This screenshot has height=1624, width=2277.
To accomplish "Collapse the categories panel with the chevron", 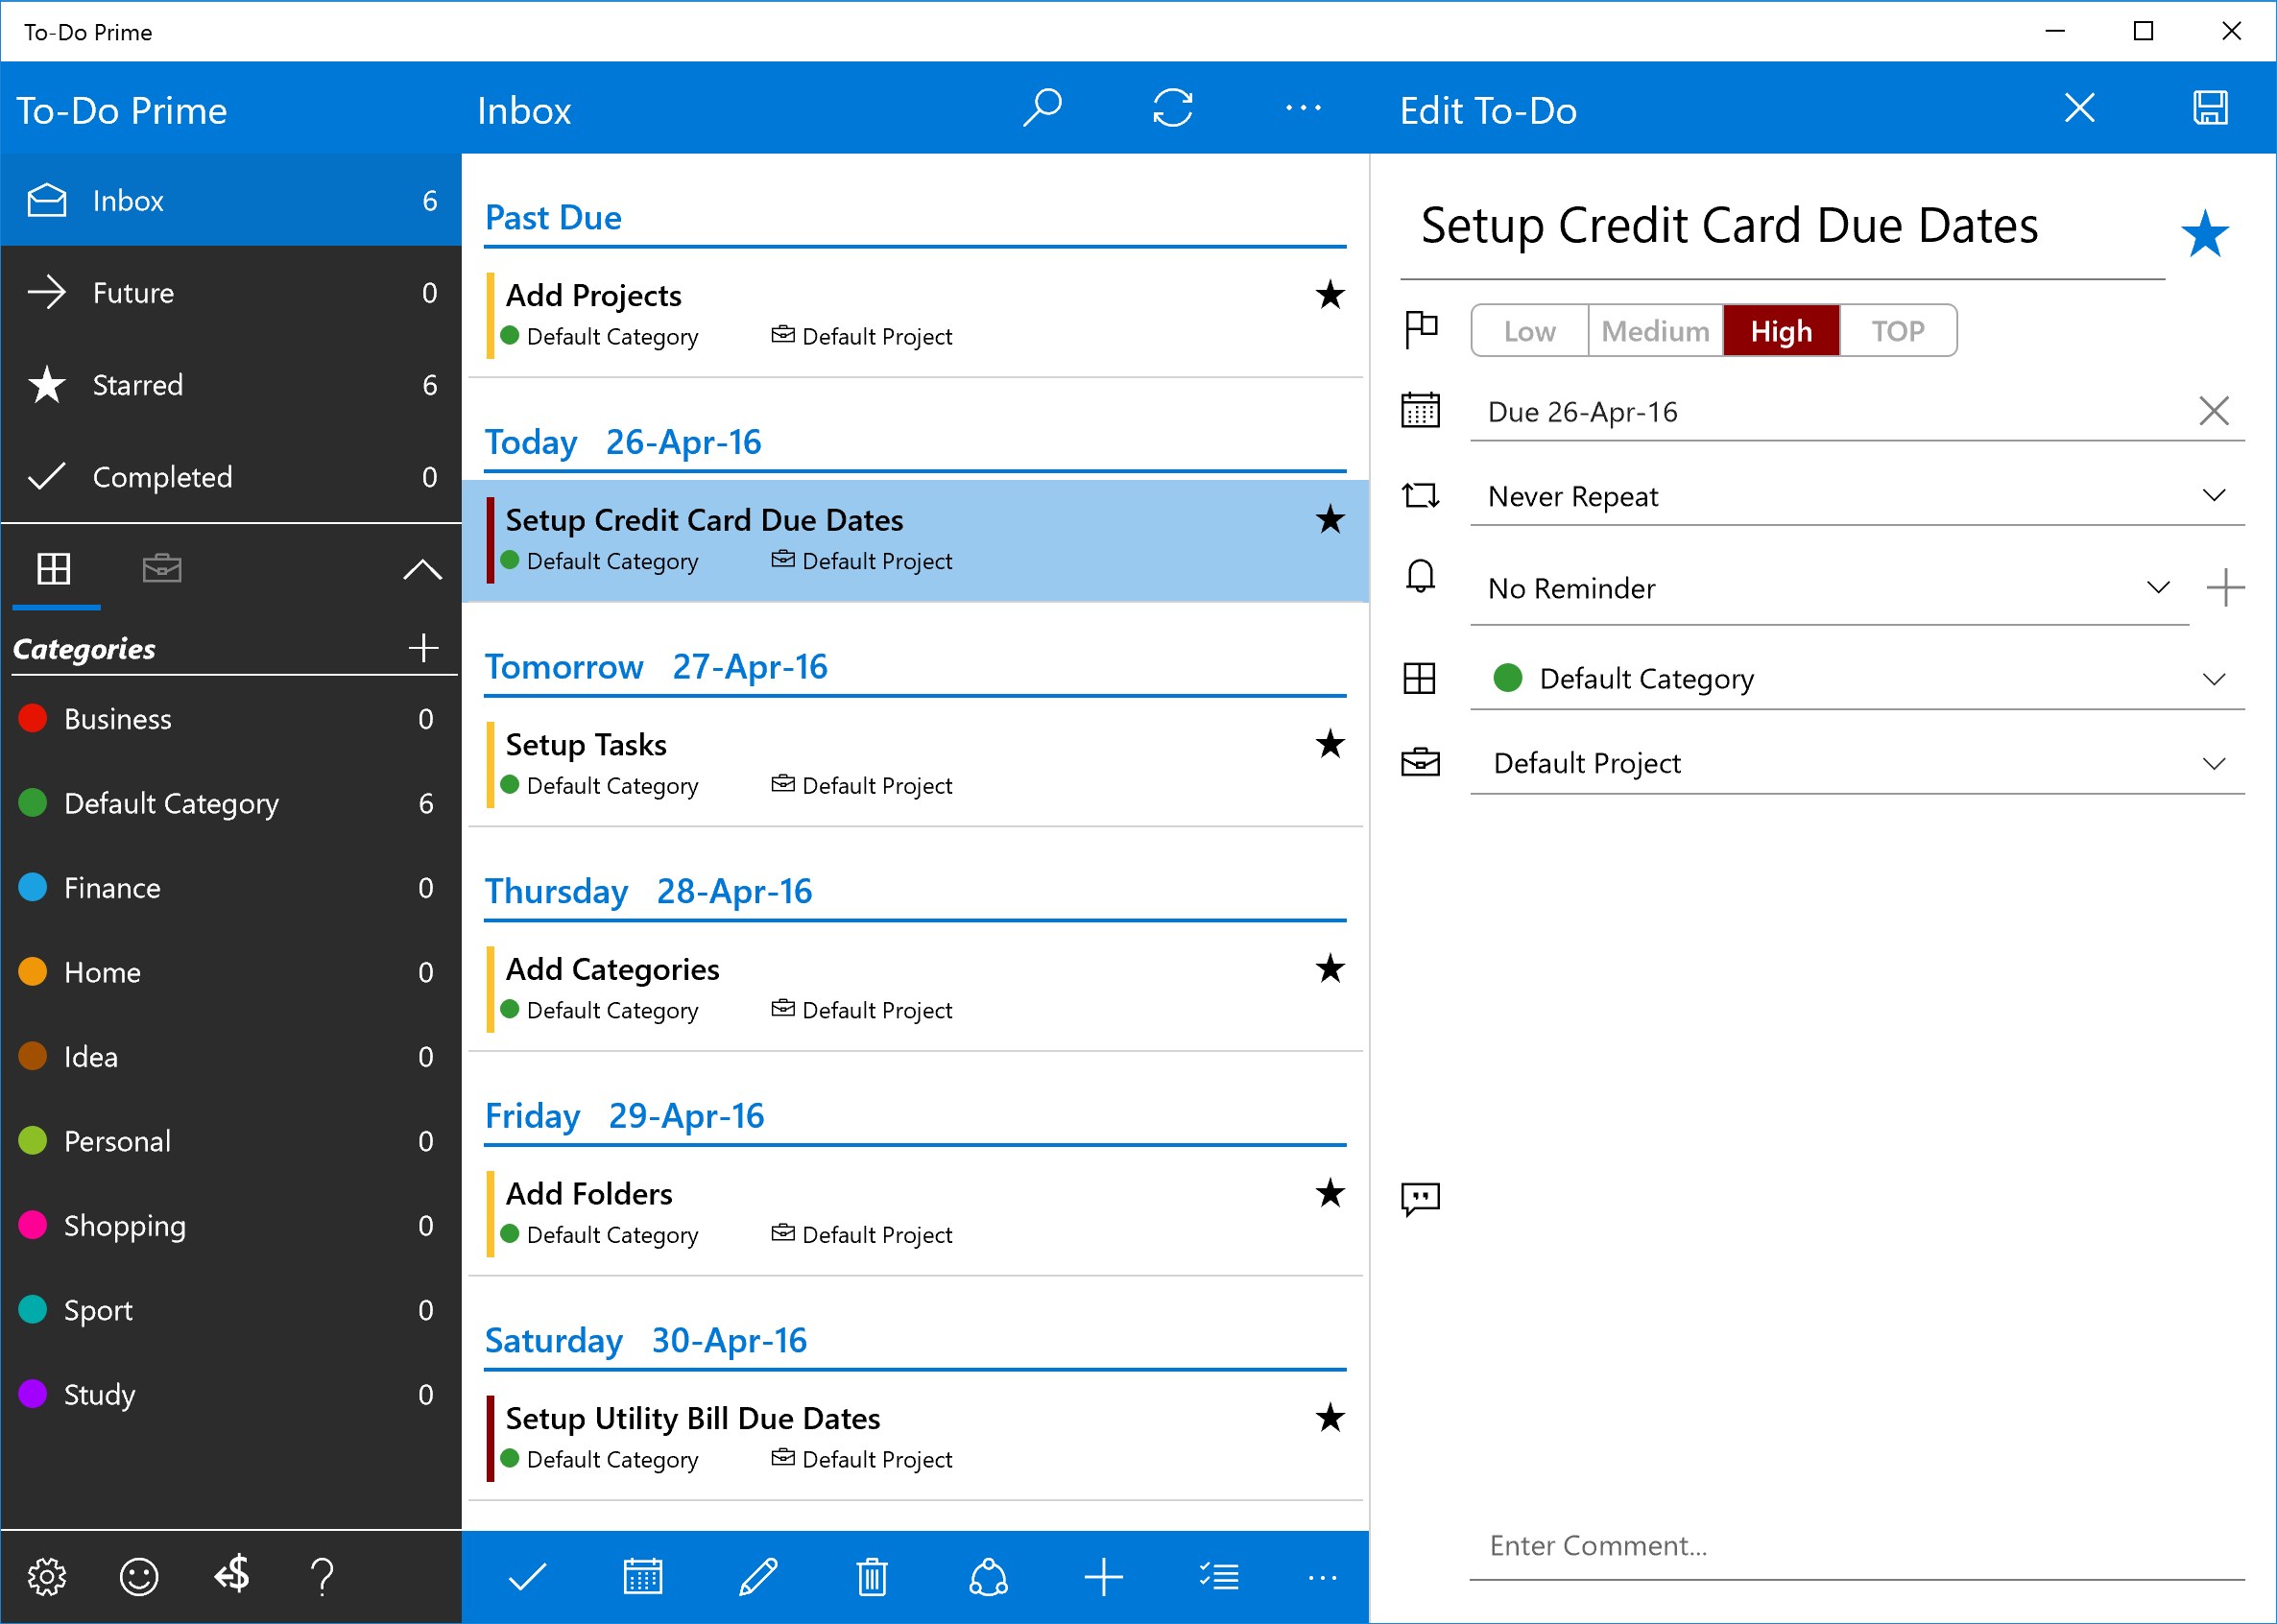I will (422, 570).
